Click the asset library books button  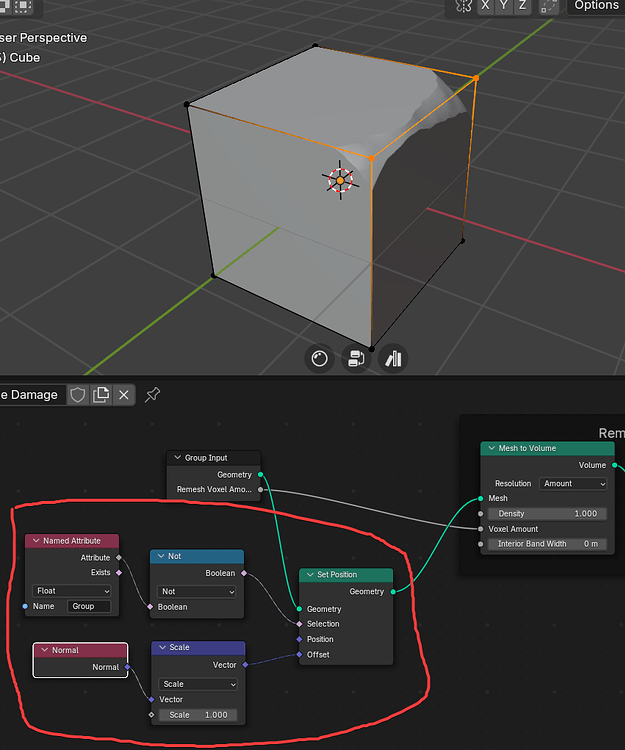(x=393, y=358)
